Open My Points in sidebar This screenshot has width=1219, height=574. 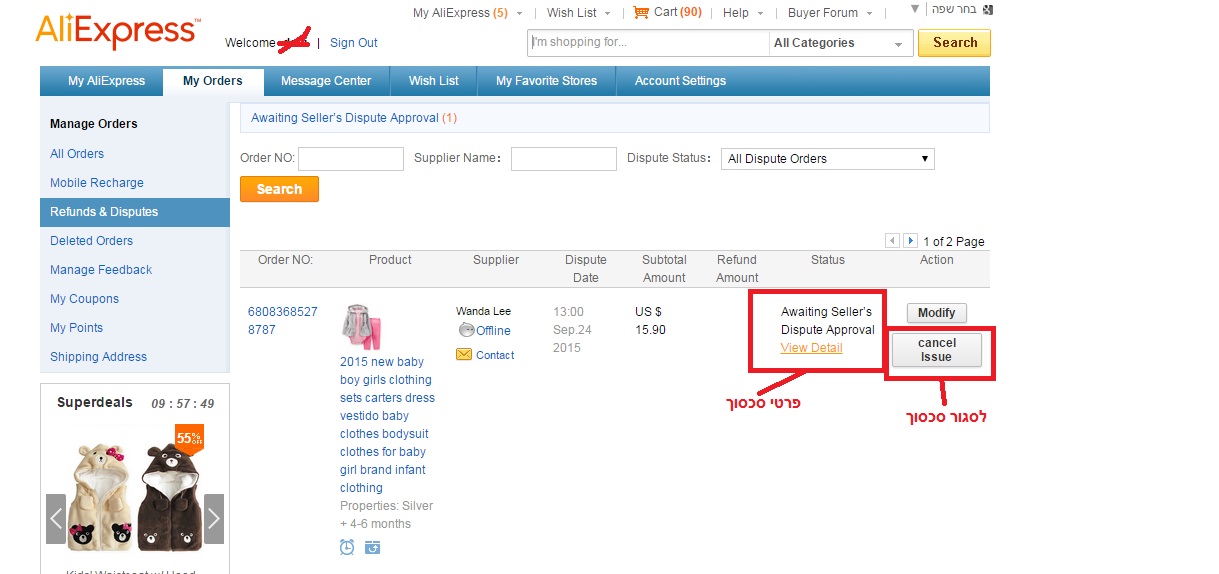tap(77, 328)
